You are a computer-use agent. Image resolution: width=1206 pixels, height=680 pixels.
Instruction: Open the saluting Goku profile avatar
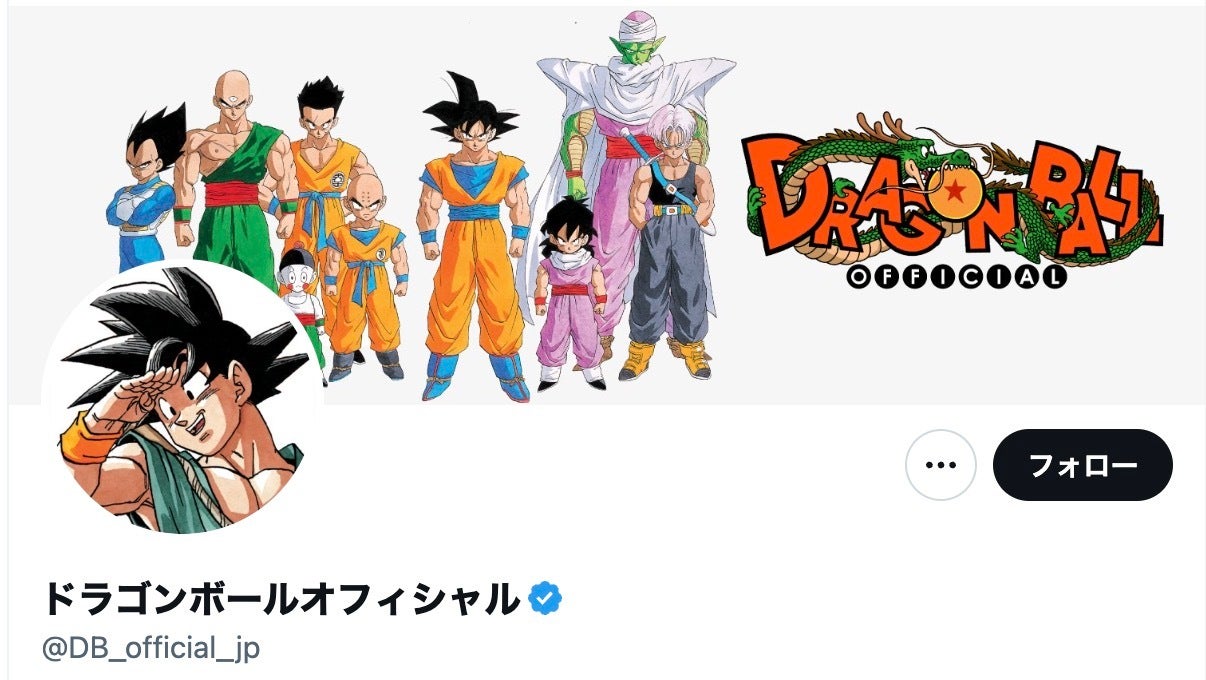[182, 397]
